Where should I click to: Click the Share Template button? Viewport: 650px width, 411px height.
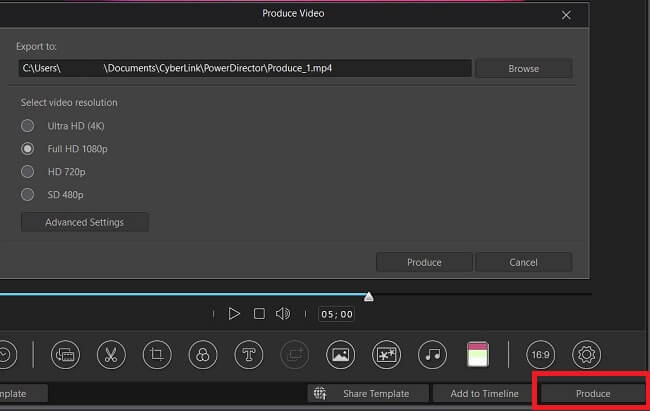[x=368, y=393]
